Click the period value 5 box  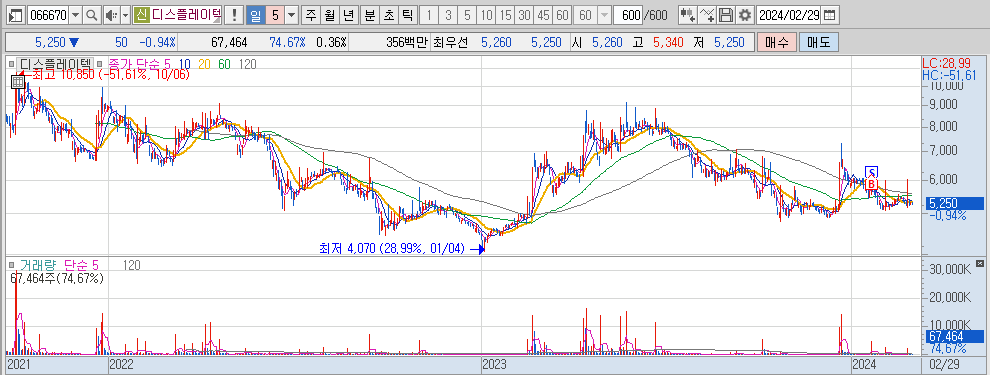pos(275,15)
